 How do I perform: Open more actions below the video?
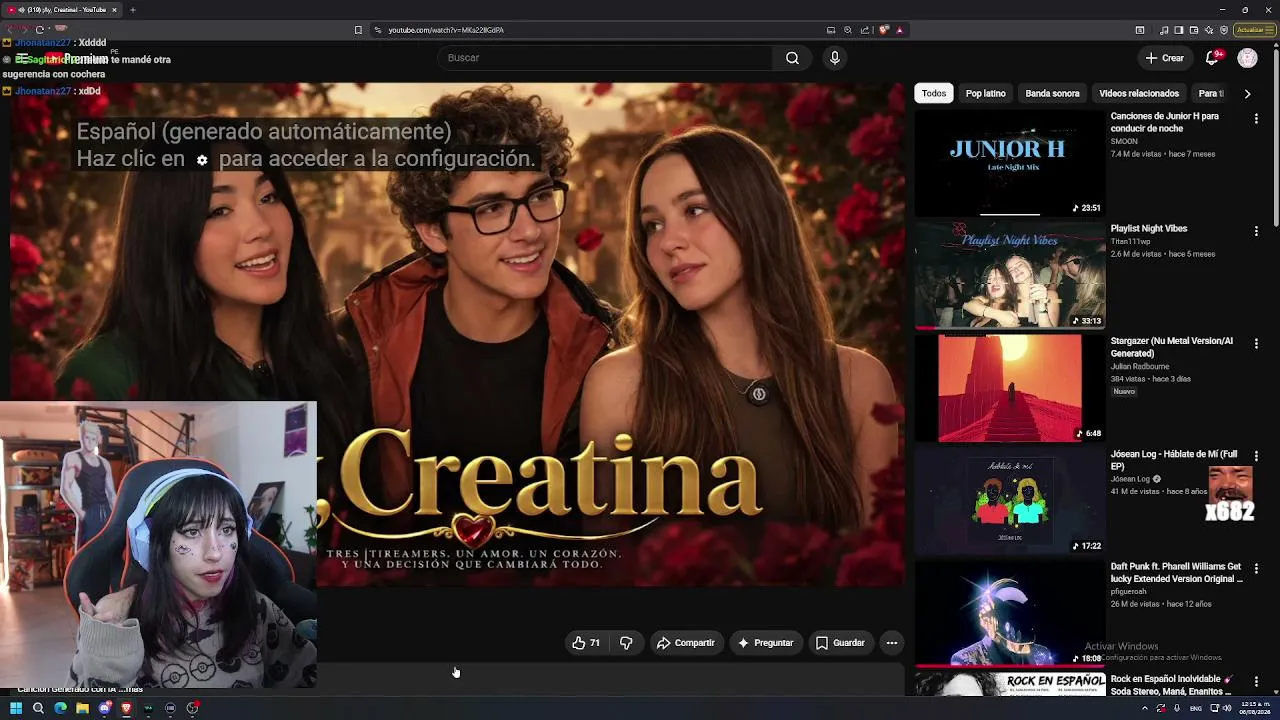[x=892, y=643]
